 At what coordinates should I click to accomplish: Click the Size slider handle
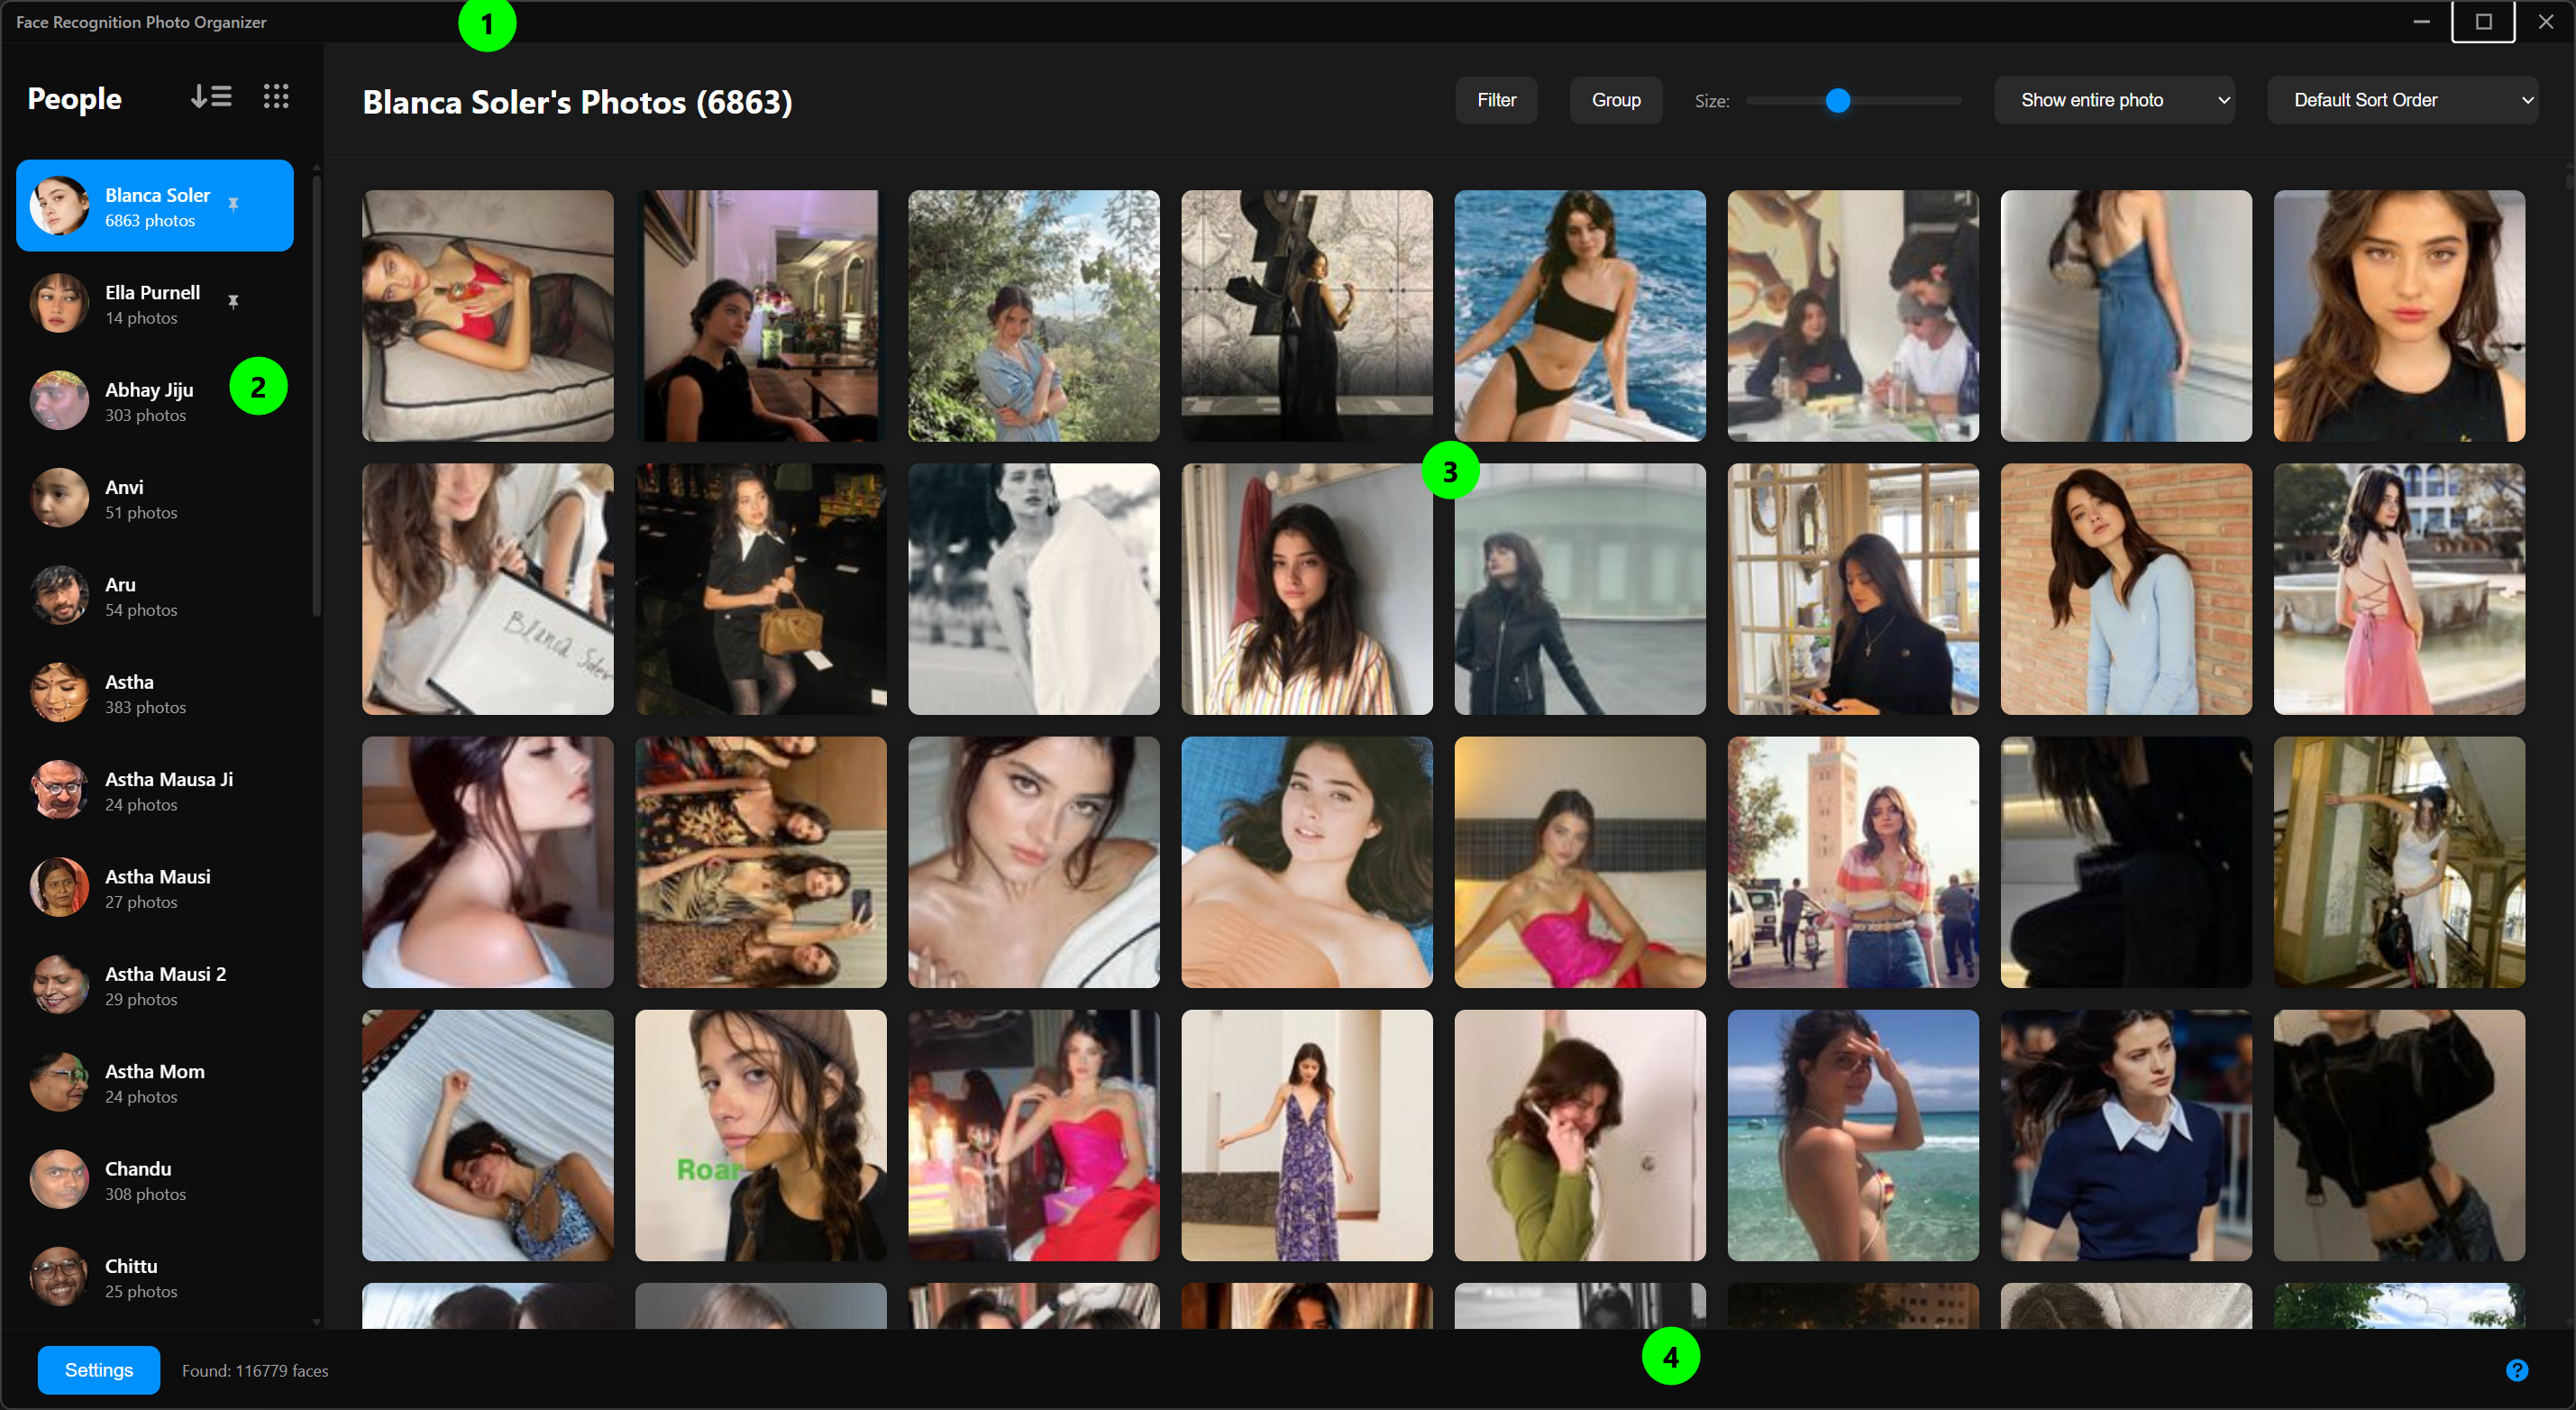[x=1838, y=100]
